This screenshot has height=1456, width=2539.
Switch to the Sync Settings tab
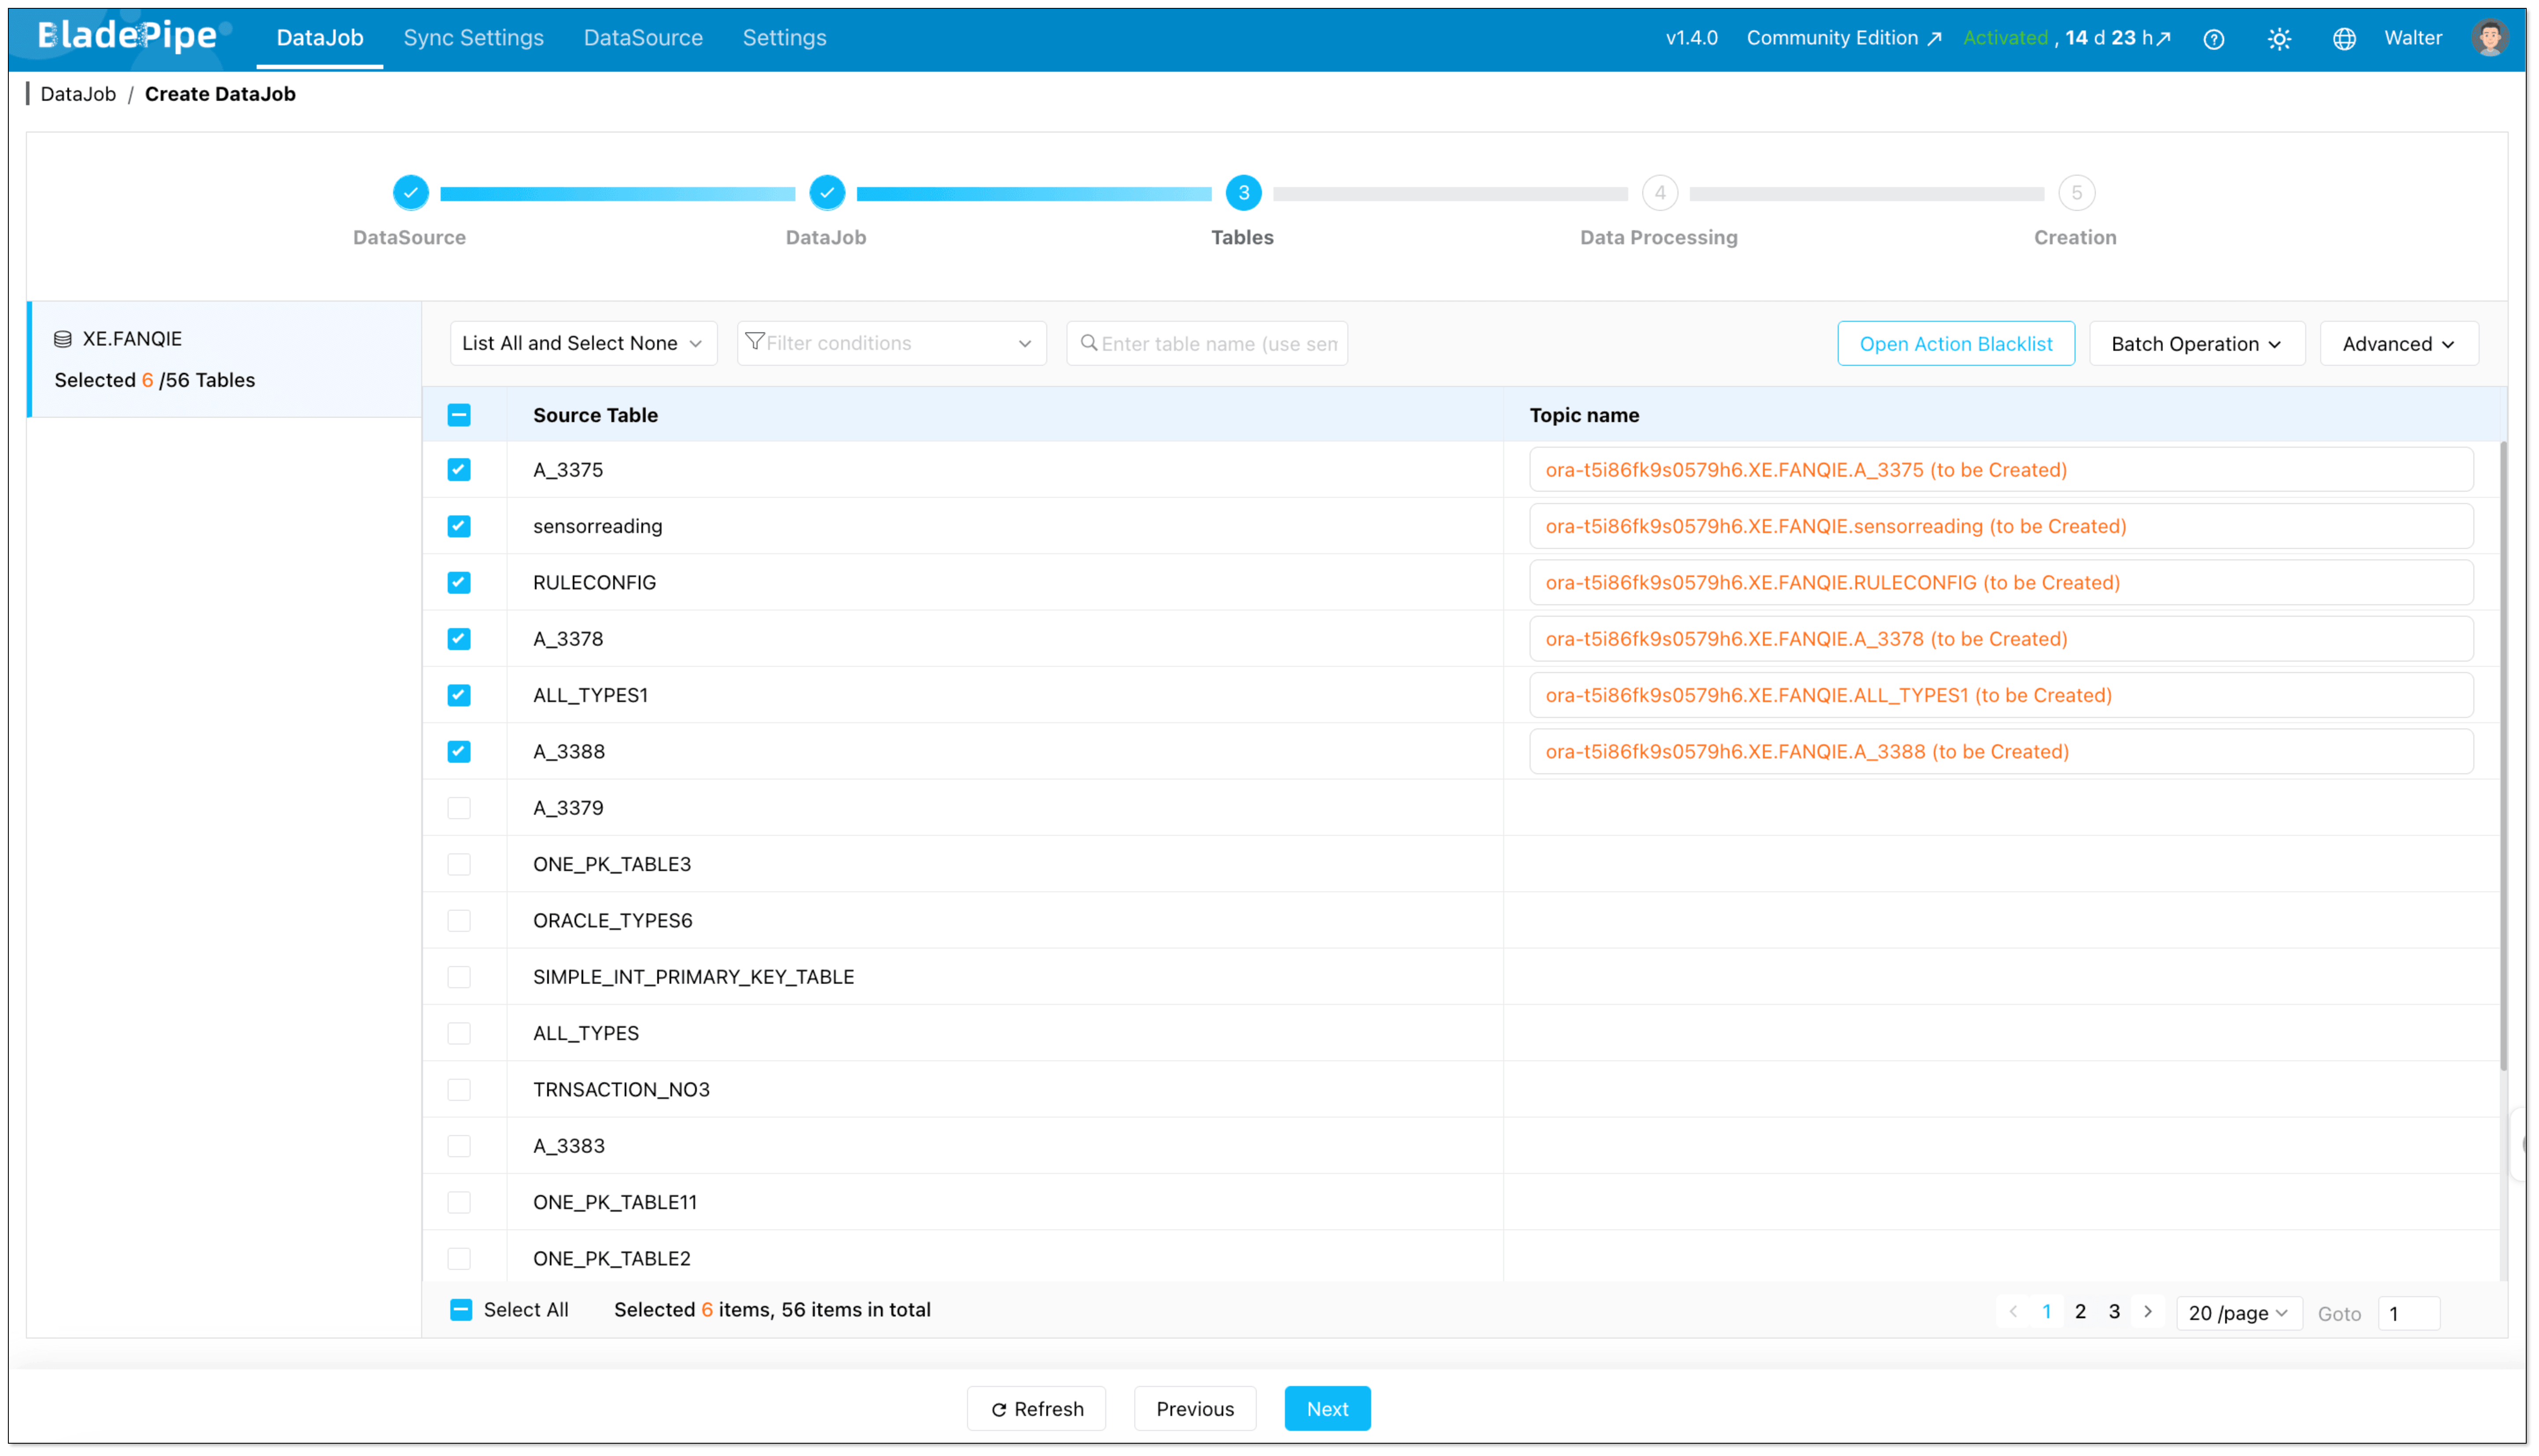click(x=473, y=38)
